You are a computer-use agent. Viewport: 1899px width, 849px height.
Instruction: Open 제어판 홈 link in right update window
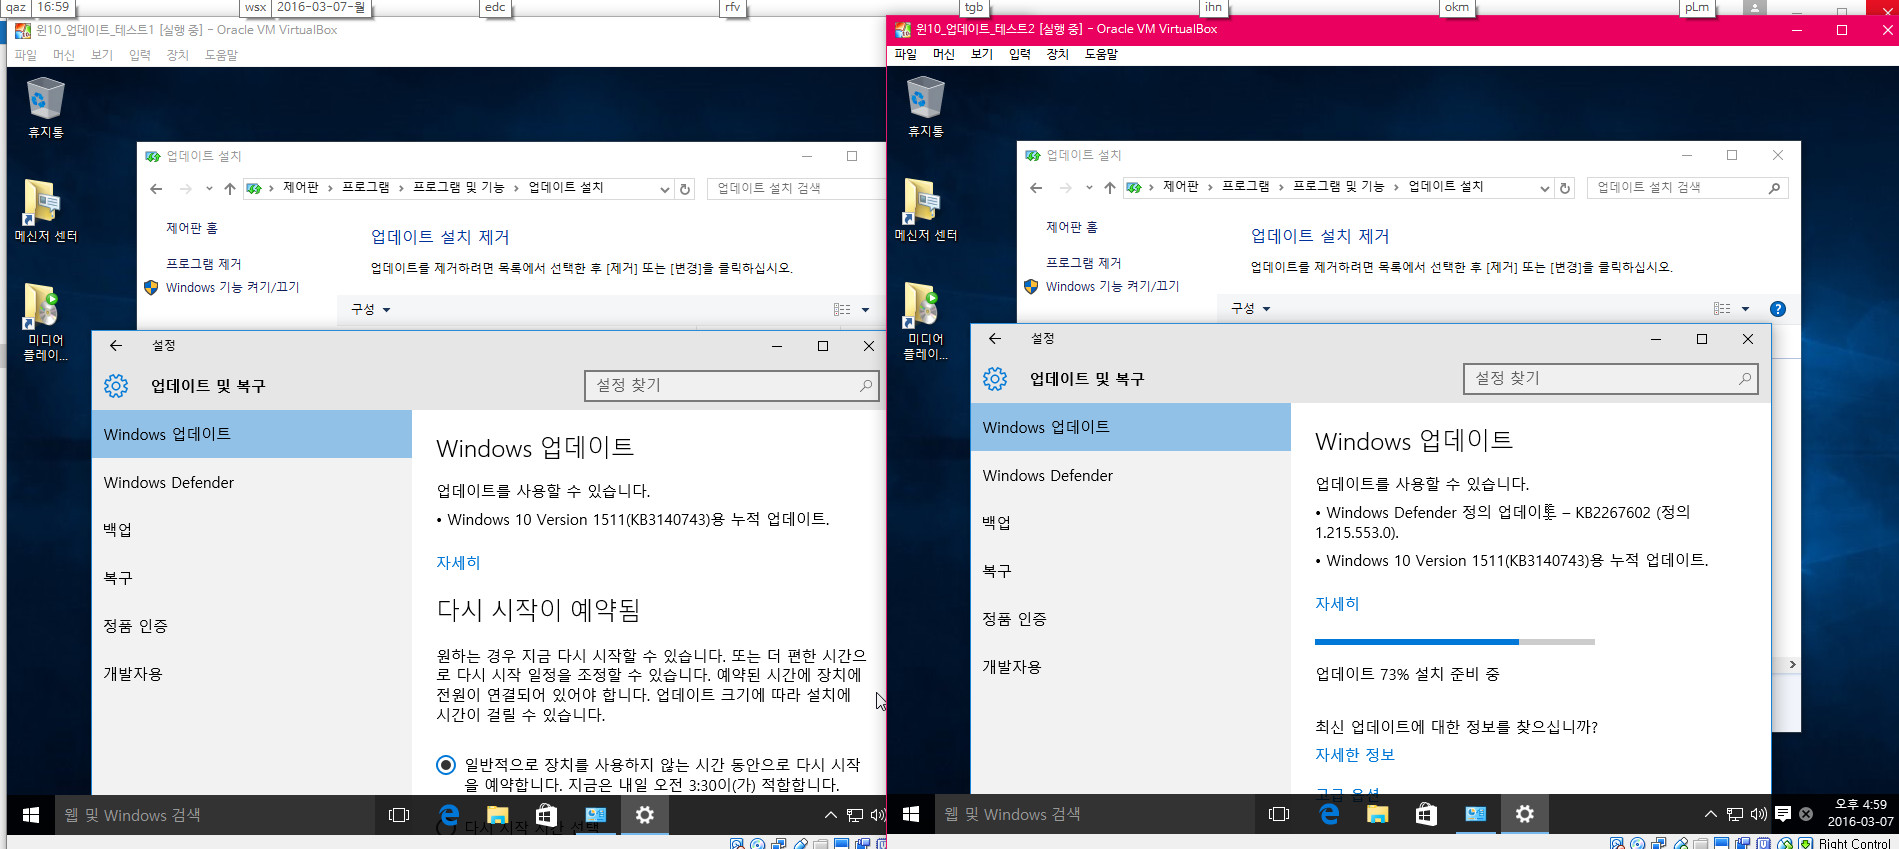(1072, 228)
